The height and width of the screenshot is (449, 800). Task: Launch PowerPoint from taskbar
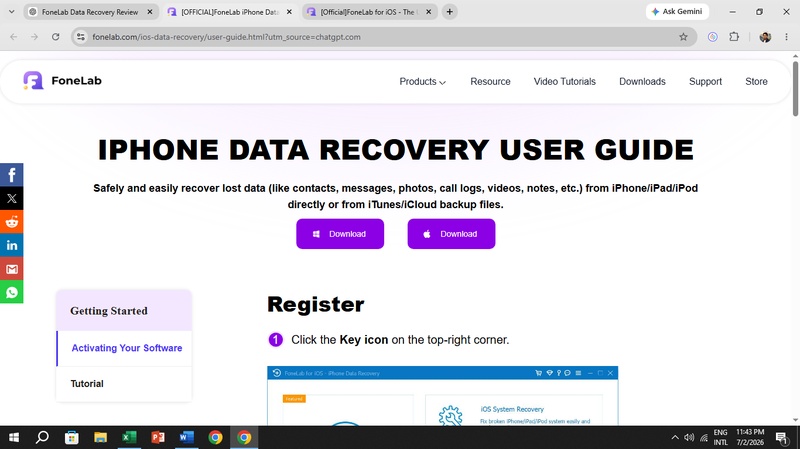pyautogui.click(x=158, y=437)
